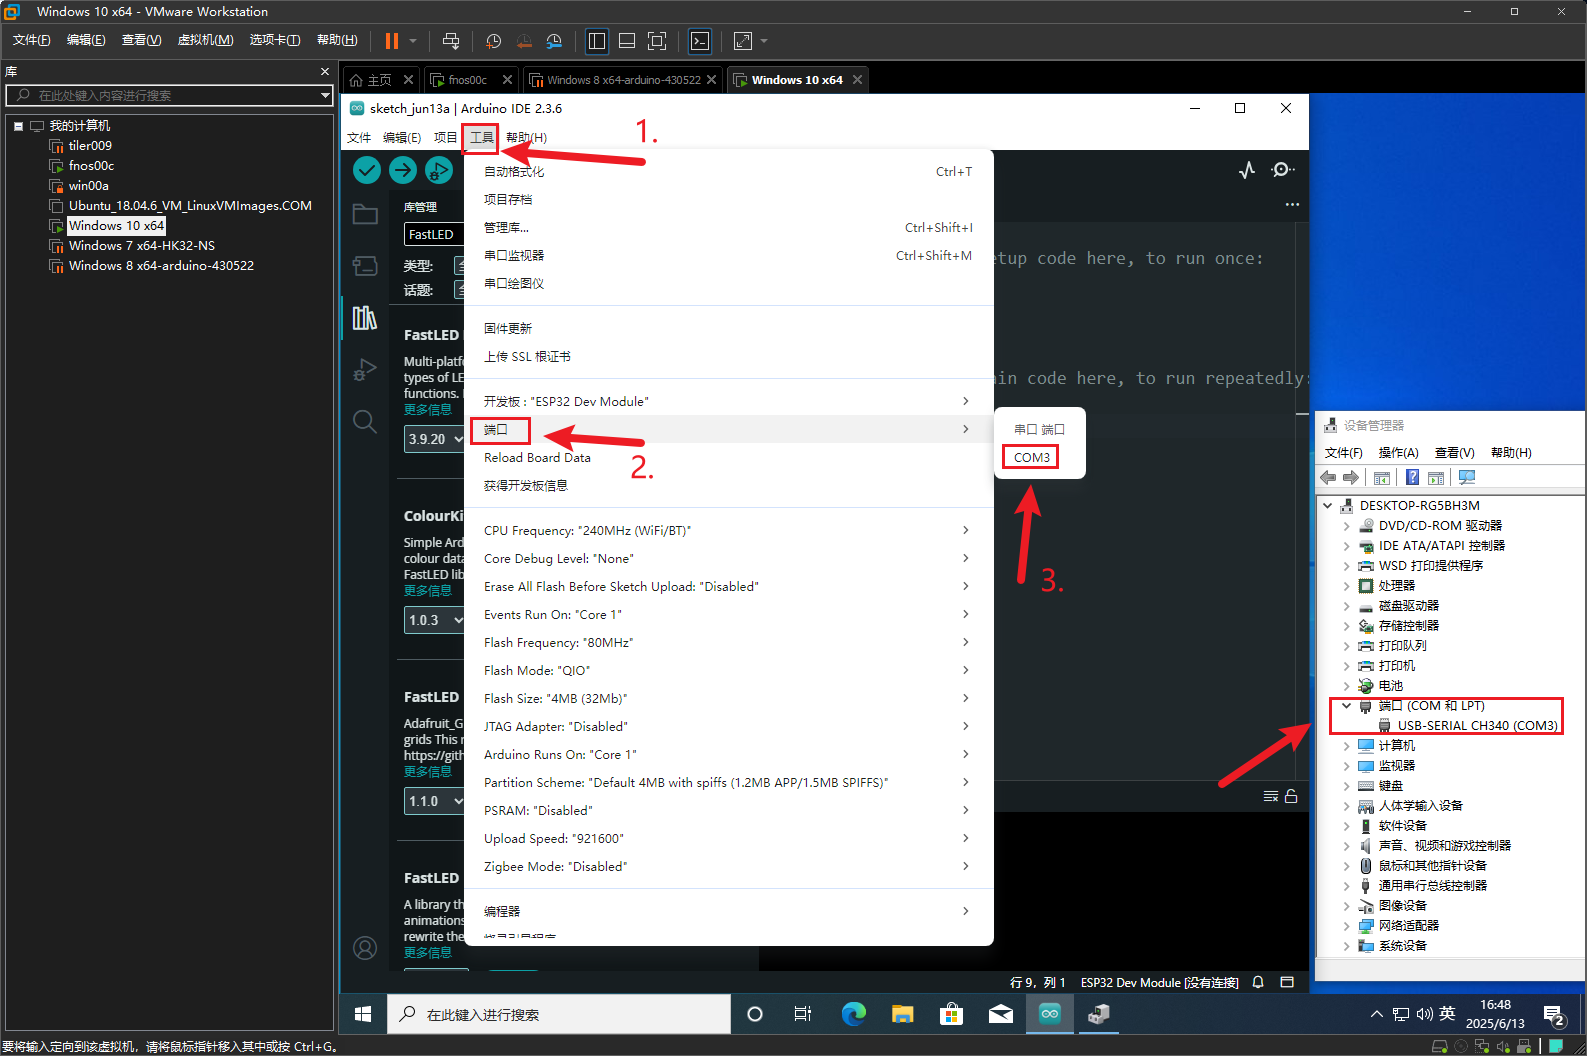Switch to the fnos00c VMware tab
The image size is (1587, 1056).
click(468, 80)
